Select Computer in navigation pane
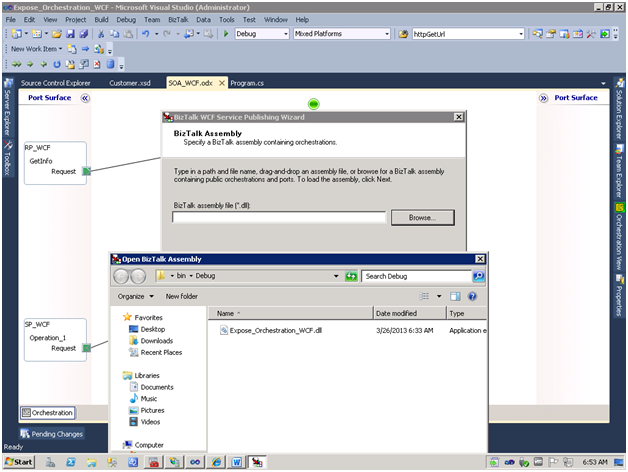The height and width of the screenshot is (472, 628). coord(143,445)
